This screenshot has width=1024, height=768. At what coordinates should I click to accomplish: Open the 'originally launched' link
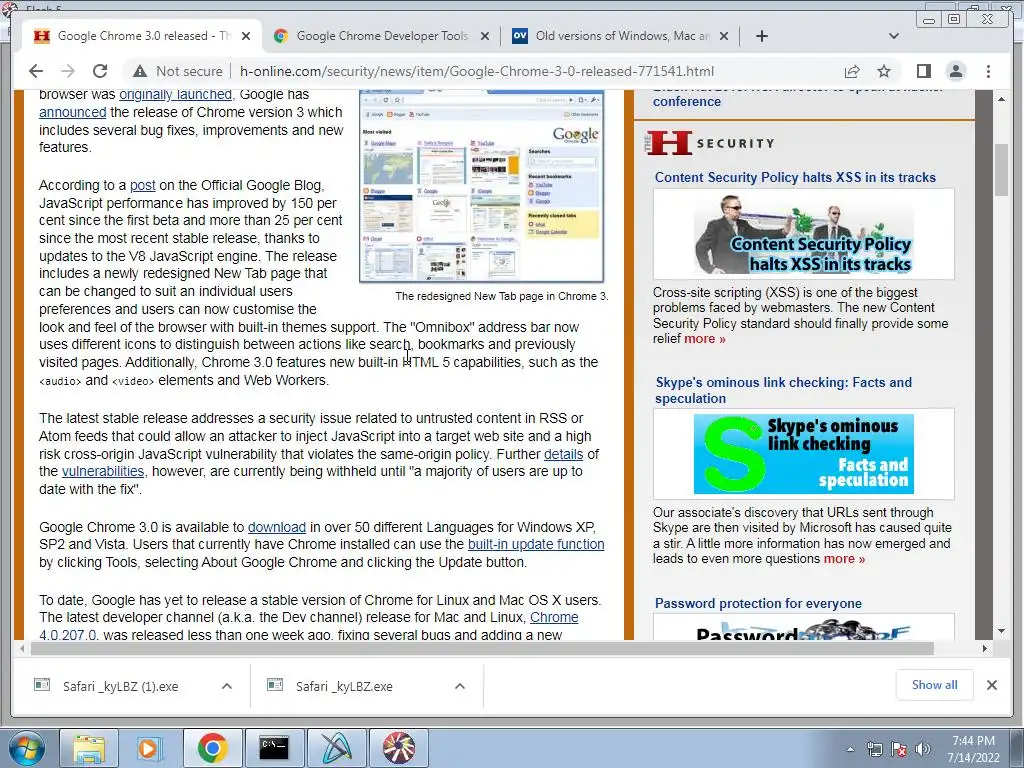[x=175, y=94]
